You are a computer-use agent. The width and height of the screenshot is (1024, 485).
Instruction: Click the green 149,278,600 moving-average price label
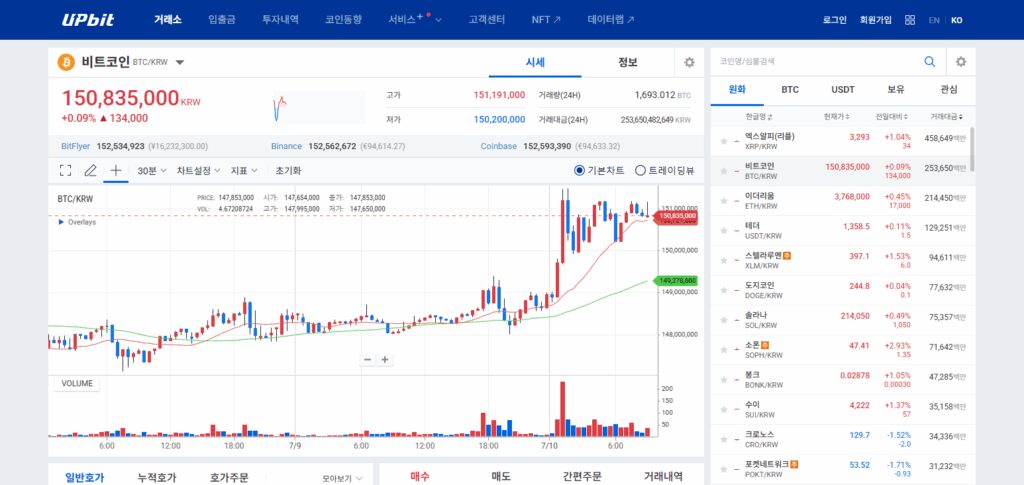point(678,281)
